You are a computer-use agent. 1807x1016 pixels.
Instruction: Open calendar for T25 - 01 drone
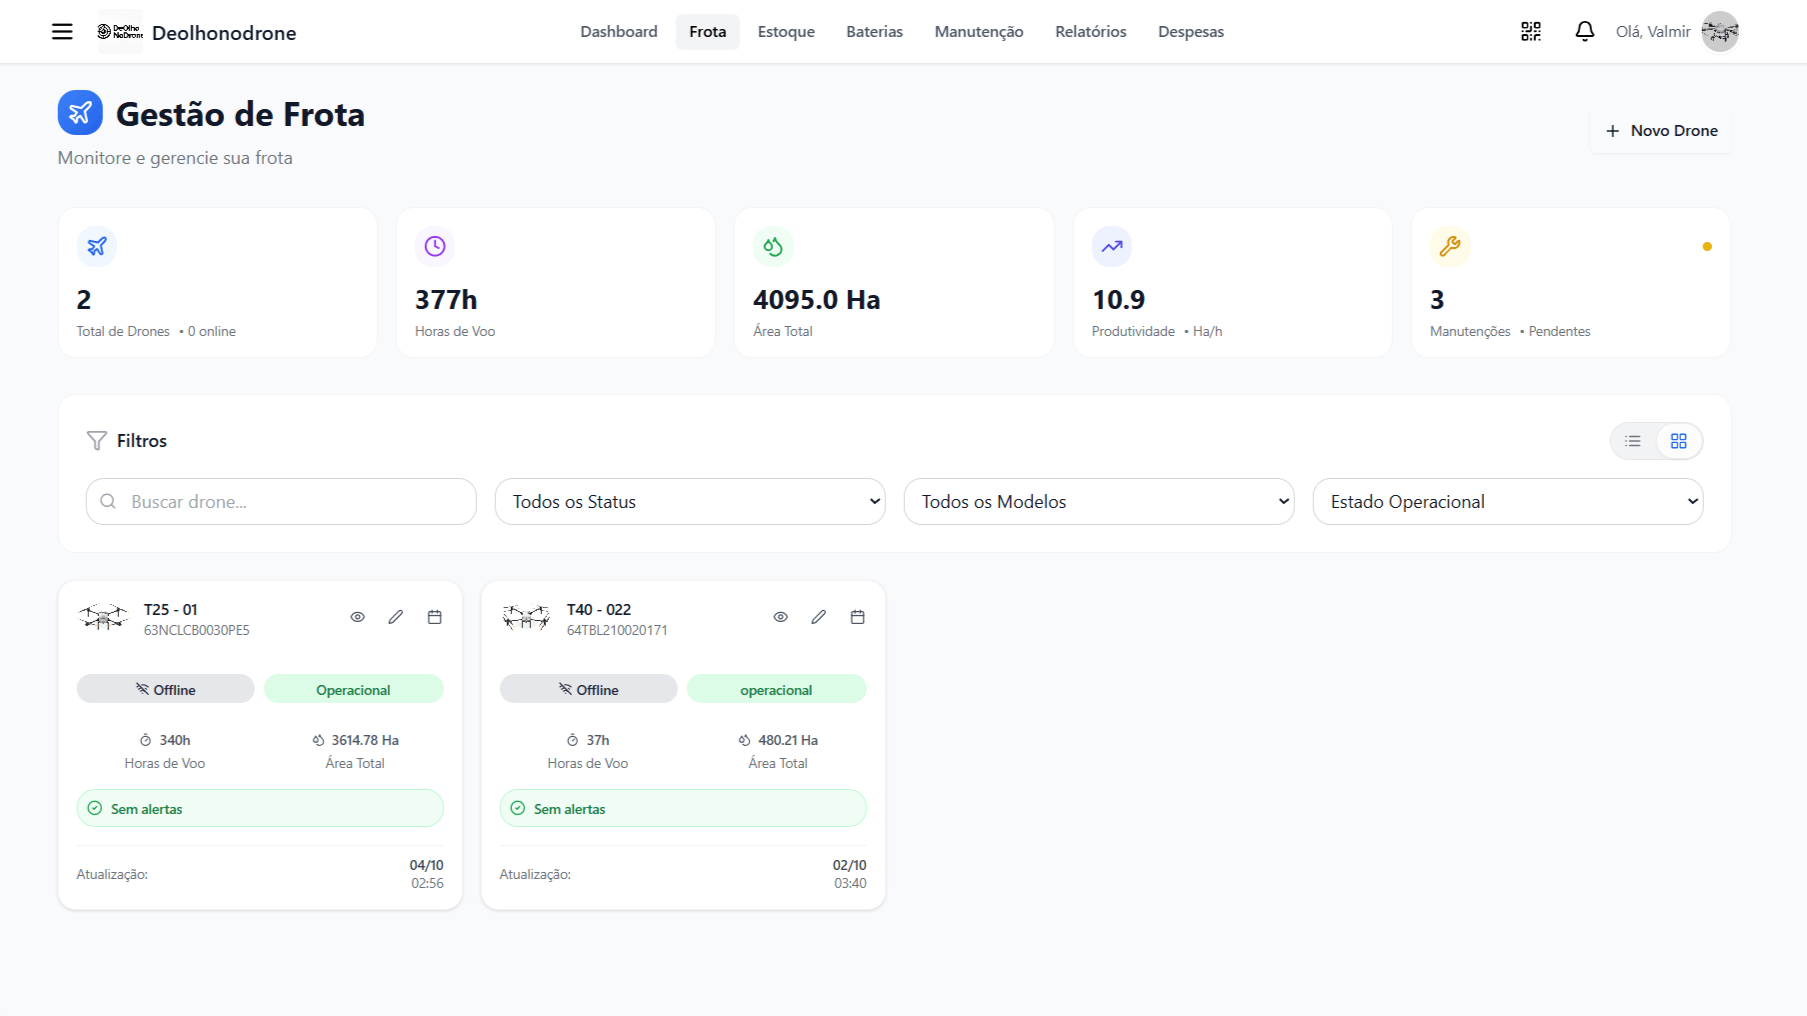(434, 617)
